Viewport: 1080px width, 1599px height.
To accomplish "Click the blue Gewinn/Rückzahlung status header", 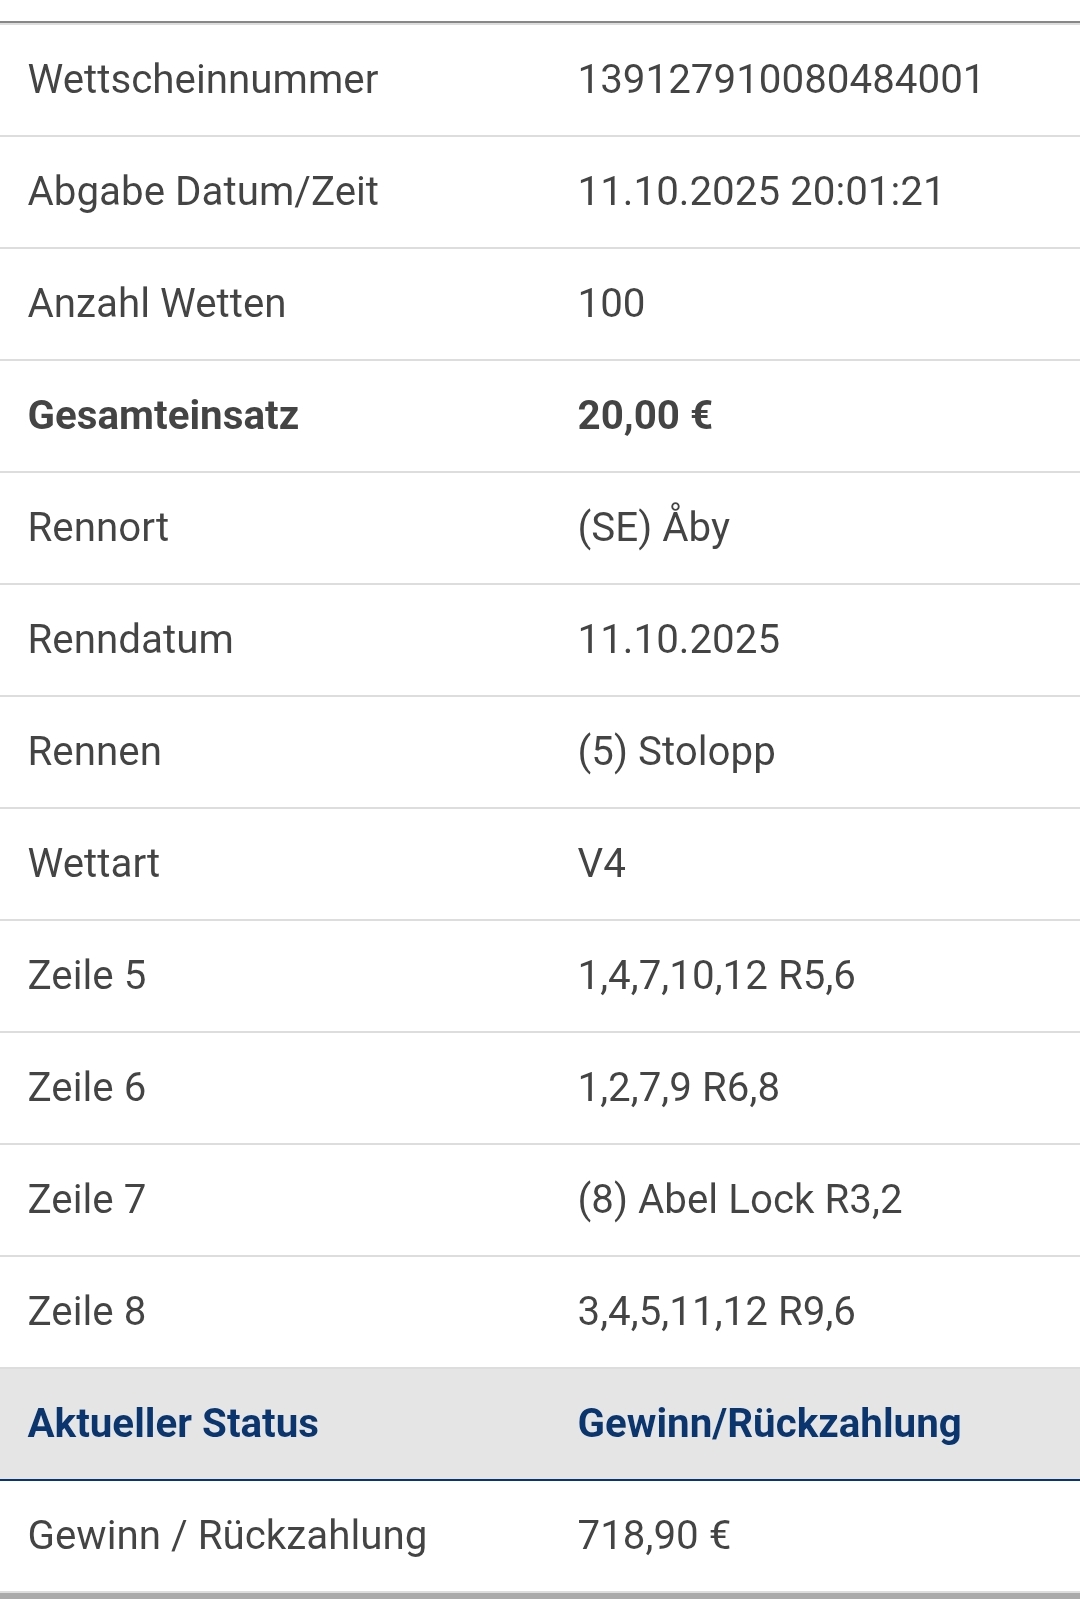I will (769, 1423).
